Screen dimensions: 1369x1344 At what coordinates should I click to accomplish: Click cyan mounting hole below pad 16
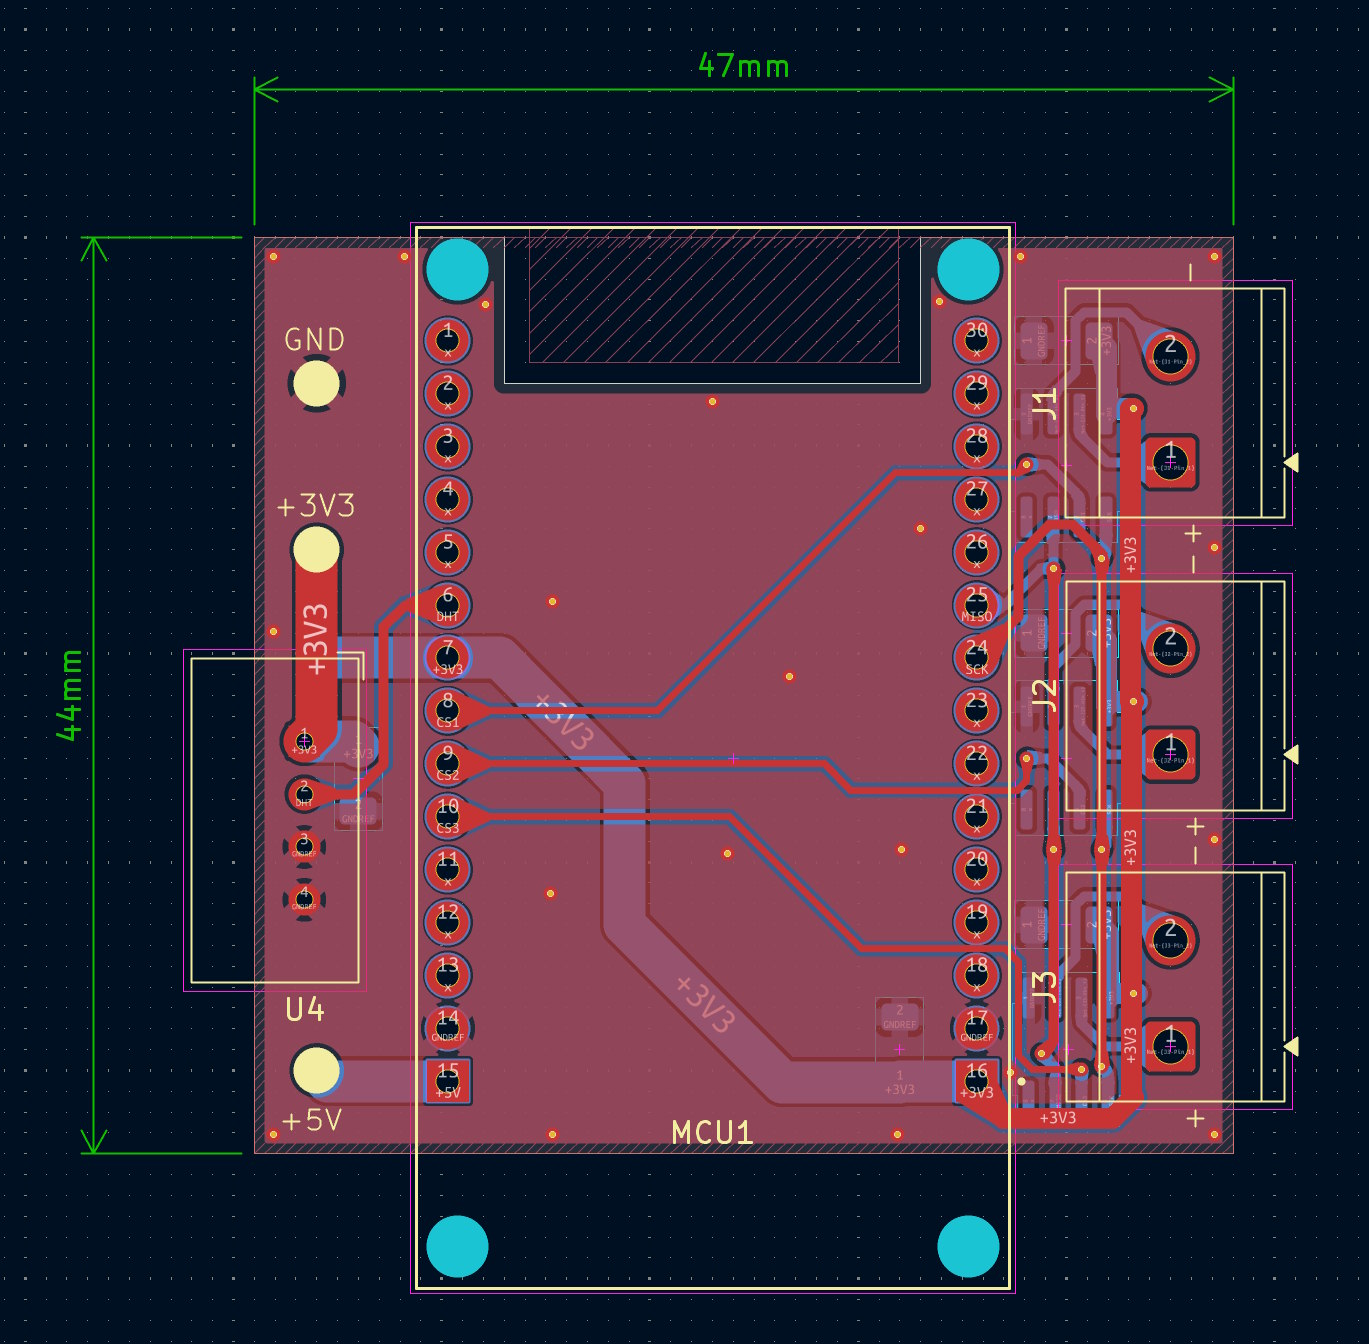click(x=968, y=1246)
